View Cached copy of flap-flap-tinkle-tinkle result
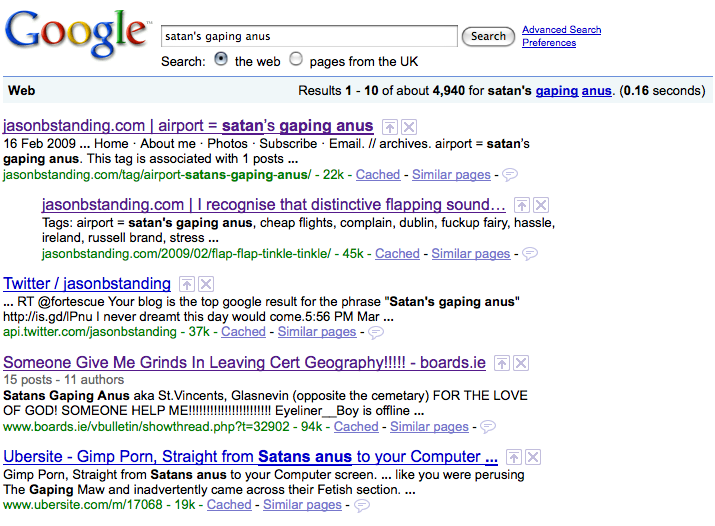Screen dimensions: 715x526 point(397,253)
